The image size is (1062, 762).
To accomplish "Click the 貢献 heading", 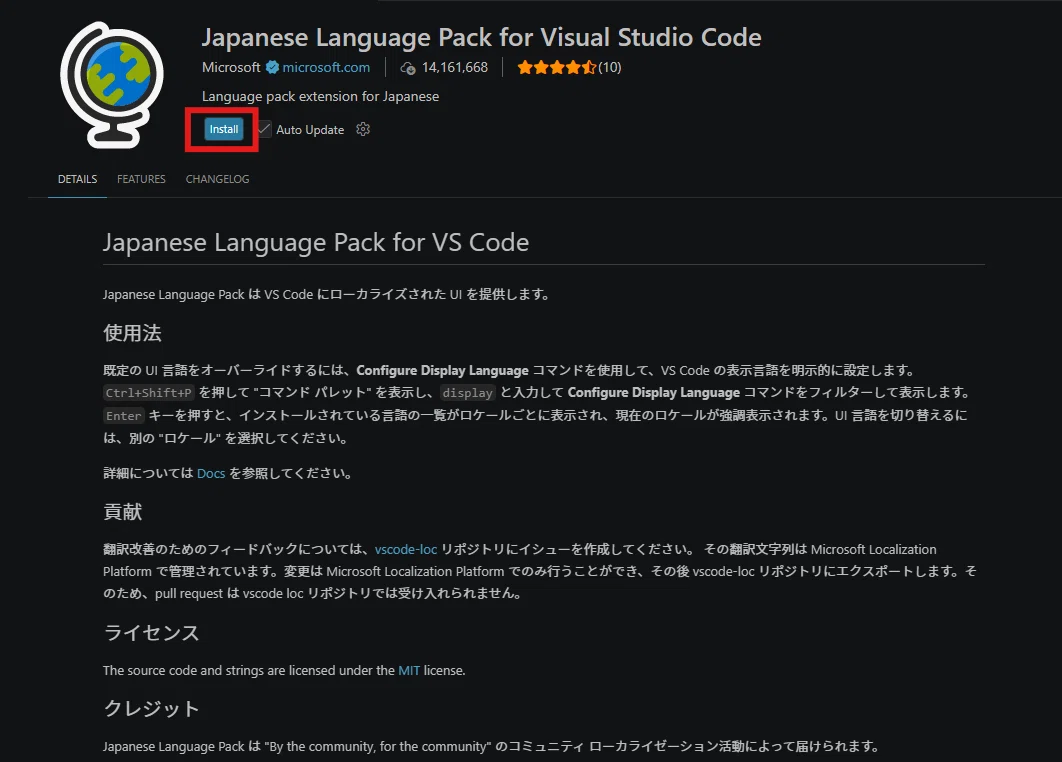I will (x=123, y=511).
